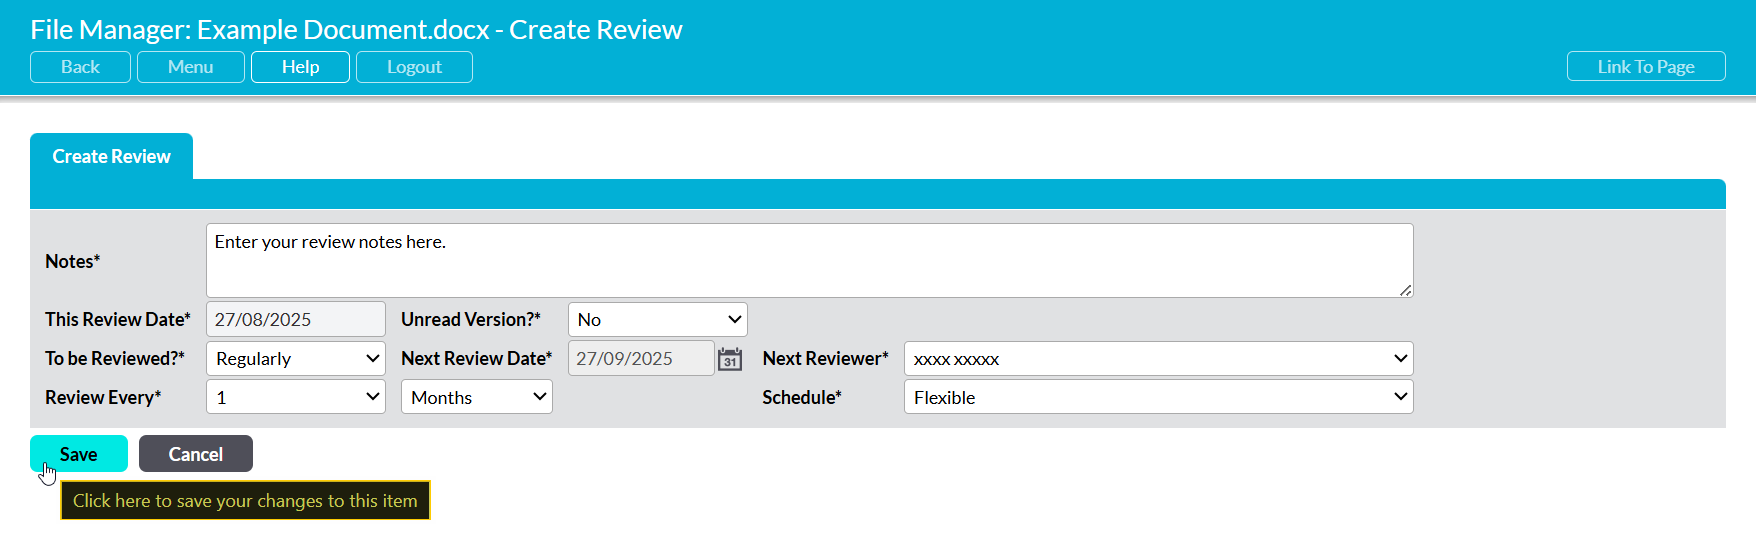The height and width of the screenshot is (535, 1756).
Task: Grab the Notes textarea resize handle
Action: click(1405, 290)
